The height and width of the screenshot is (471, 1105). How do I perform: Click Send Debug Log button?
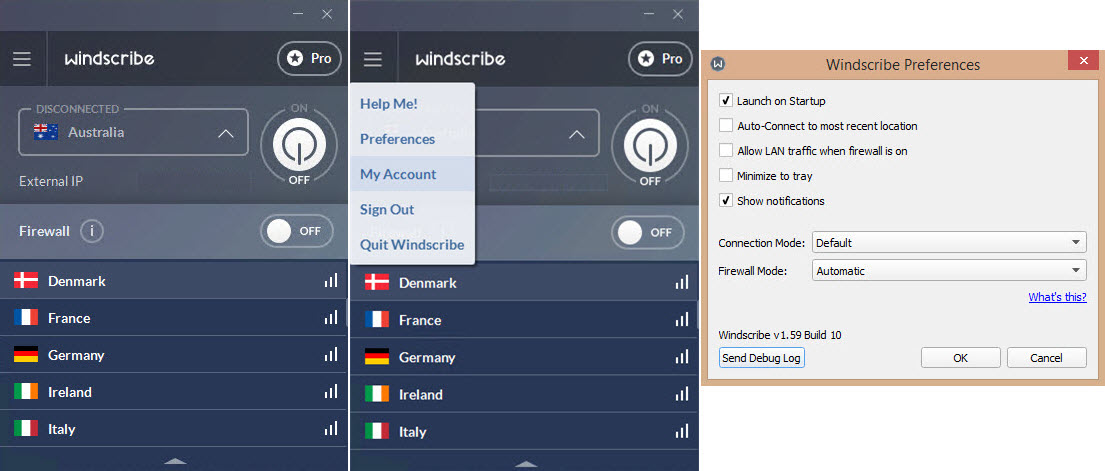[x=762, y=357]
